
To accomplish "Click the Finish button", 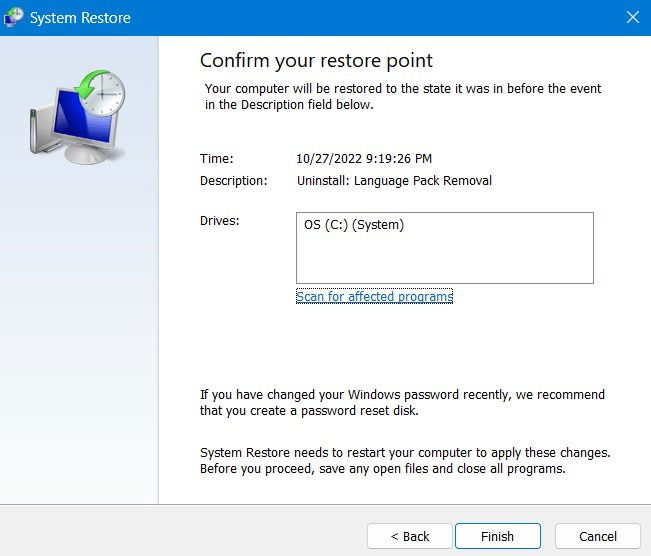I will (497, 536).
